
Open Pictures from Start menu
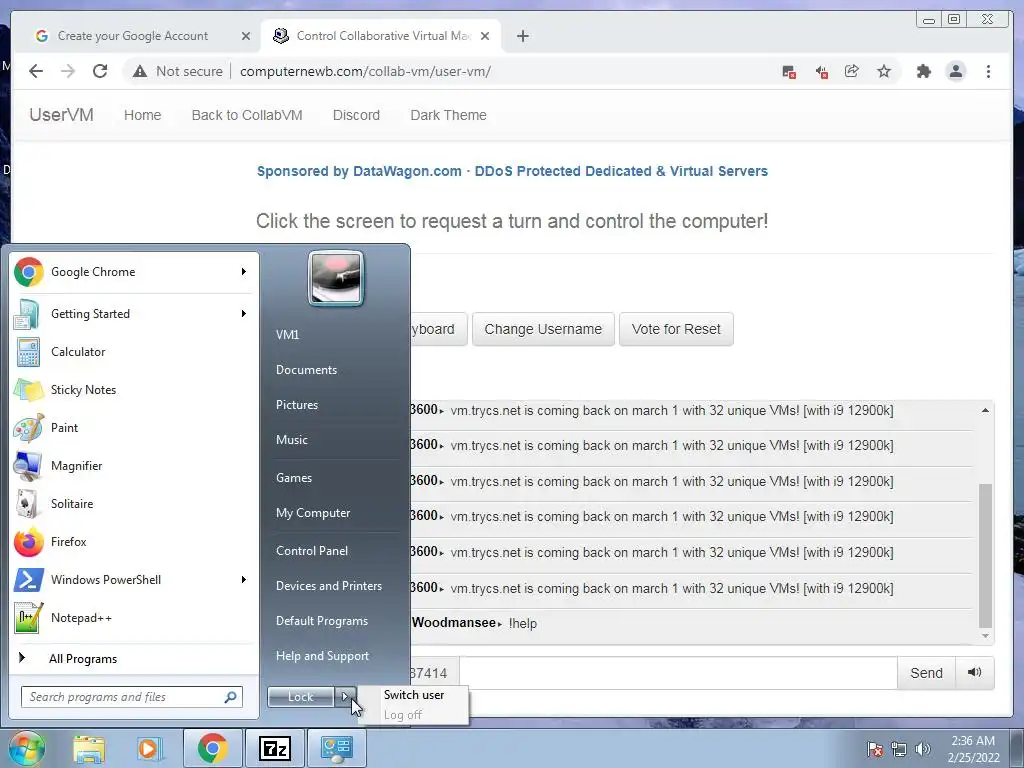(297, 405)
